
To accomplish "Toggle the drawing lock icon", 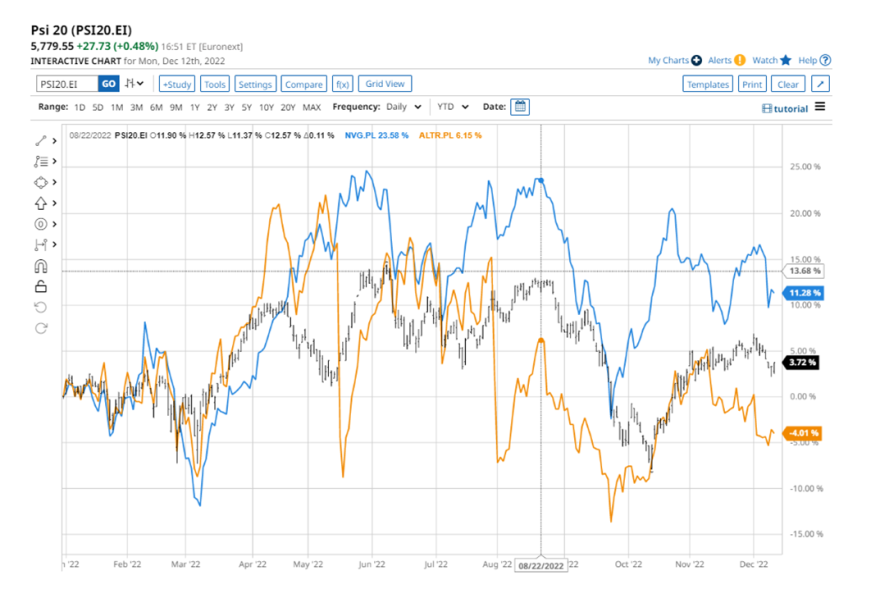I will tap(40, 287).
